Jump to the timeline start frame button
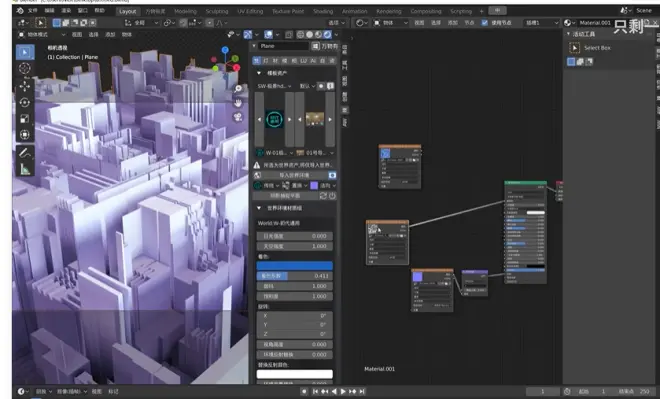The image size is (660, 399). (315, 391)
